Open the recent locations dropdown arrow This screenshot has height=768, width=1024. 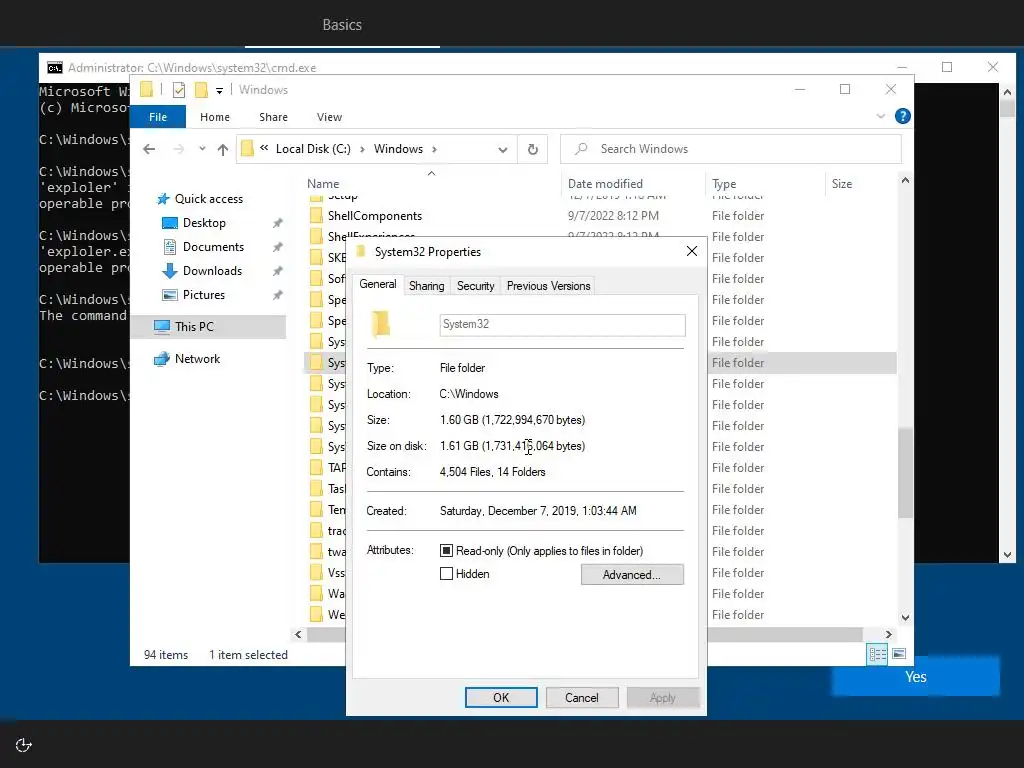coord(202,149)
